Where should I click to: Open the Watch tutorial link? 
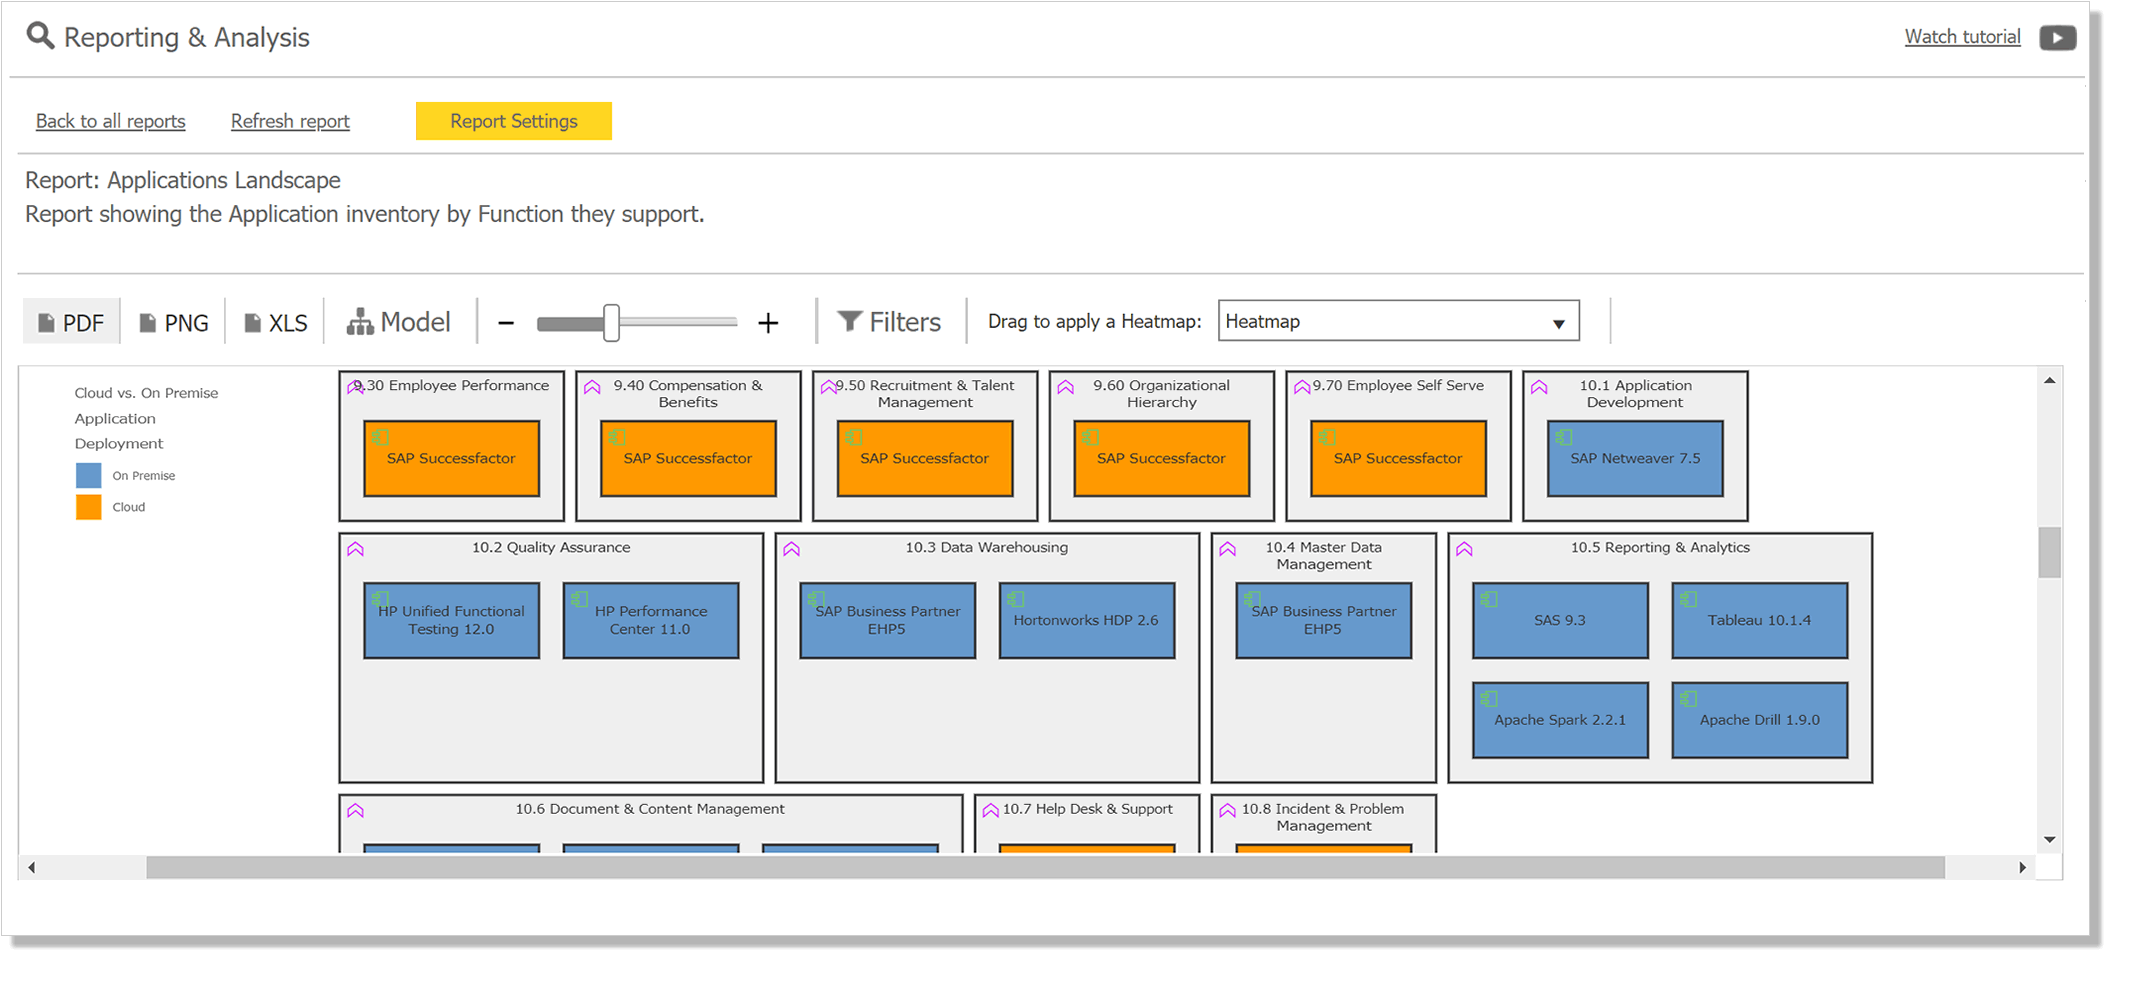click(x=1962, y=37)
